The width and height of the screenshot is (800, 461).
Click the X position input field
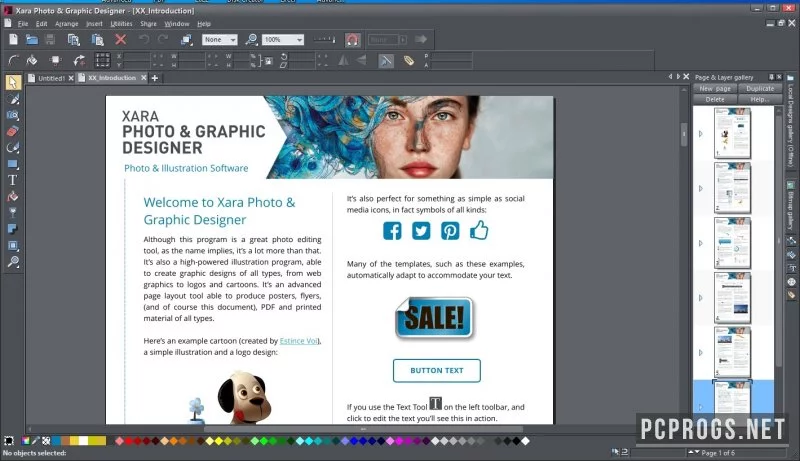click(137, 56)
